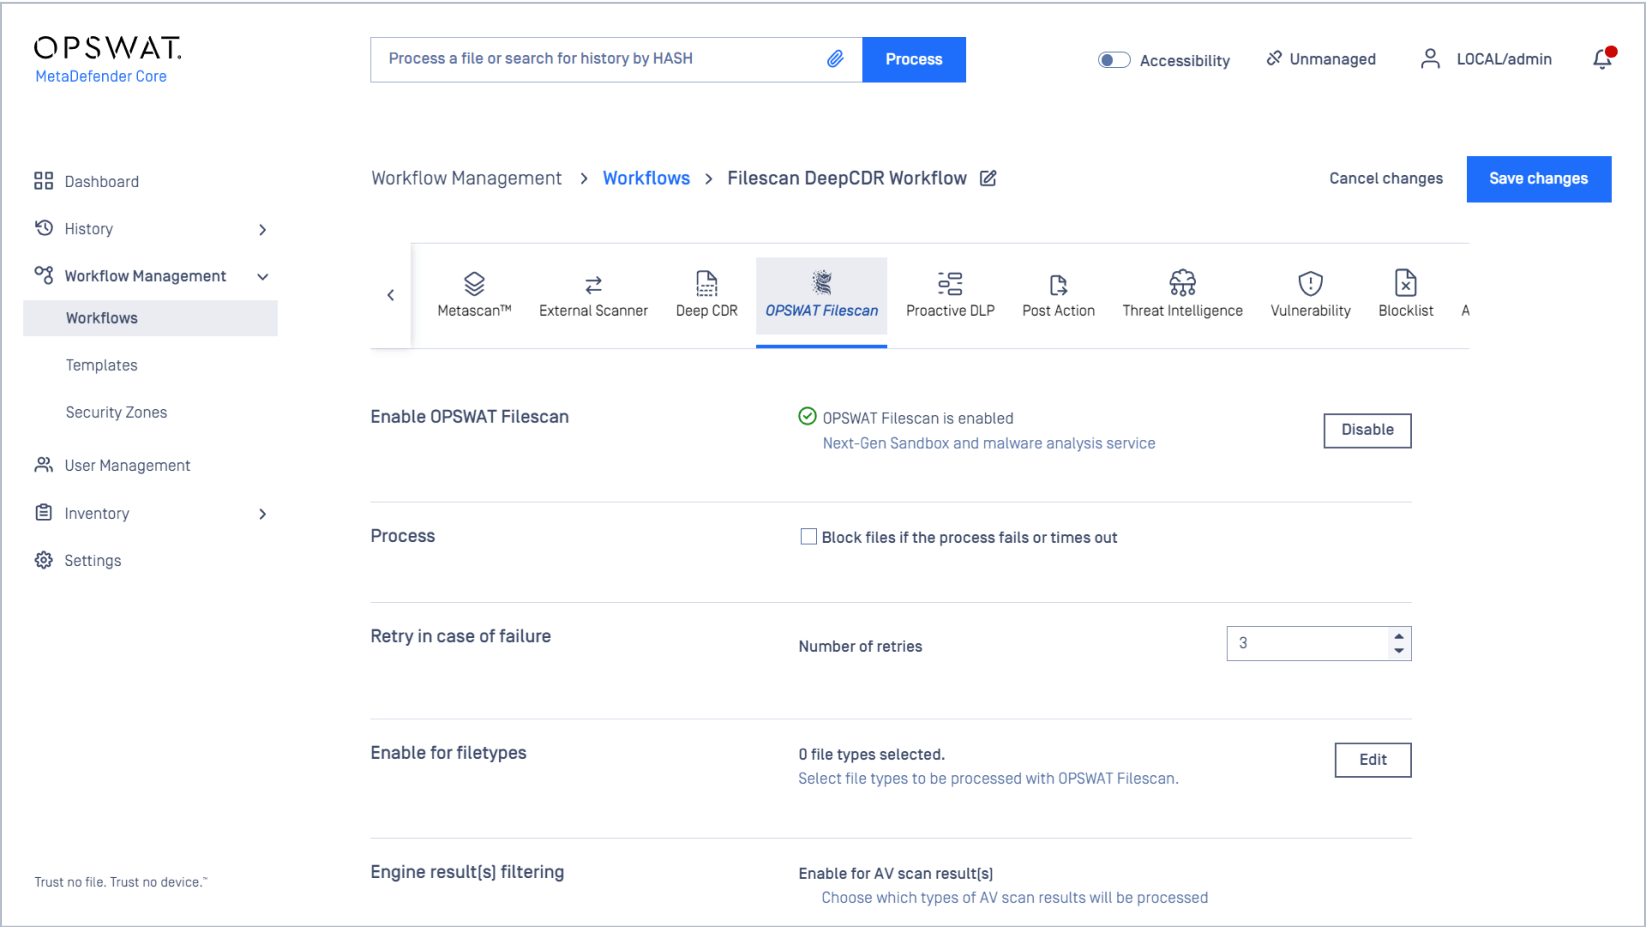Click the Number of retries field

click(1307, 643)
